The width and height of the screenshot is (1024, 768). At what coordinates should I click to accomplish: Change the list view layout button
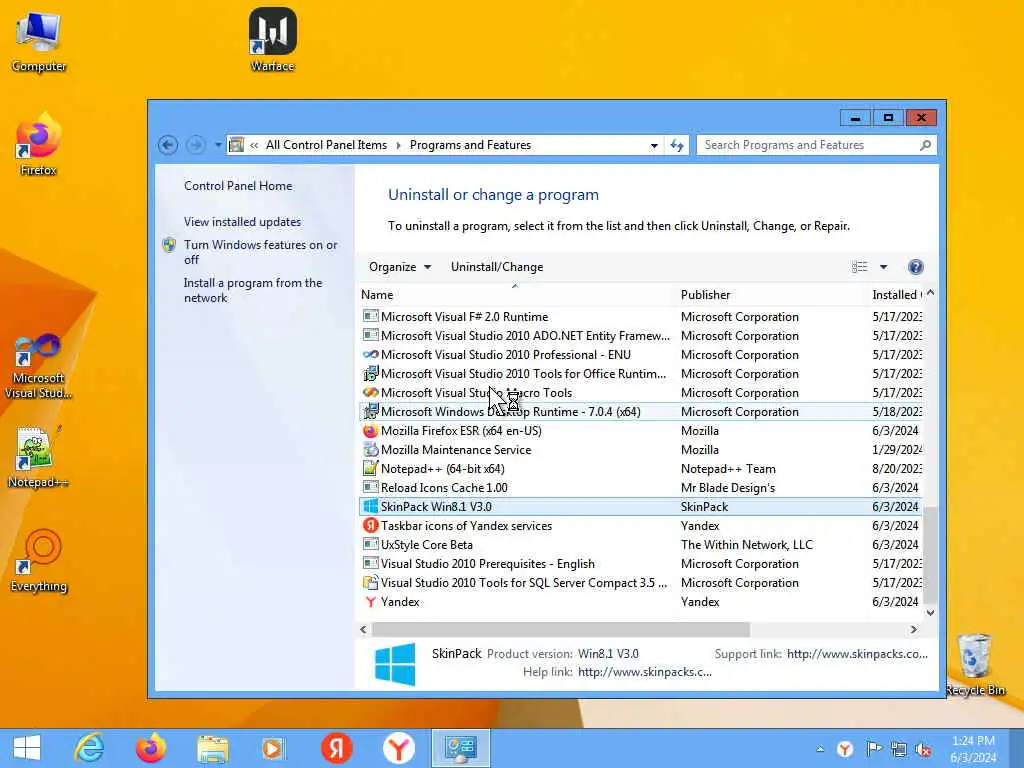(x=859, y=266)
